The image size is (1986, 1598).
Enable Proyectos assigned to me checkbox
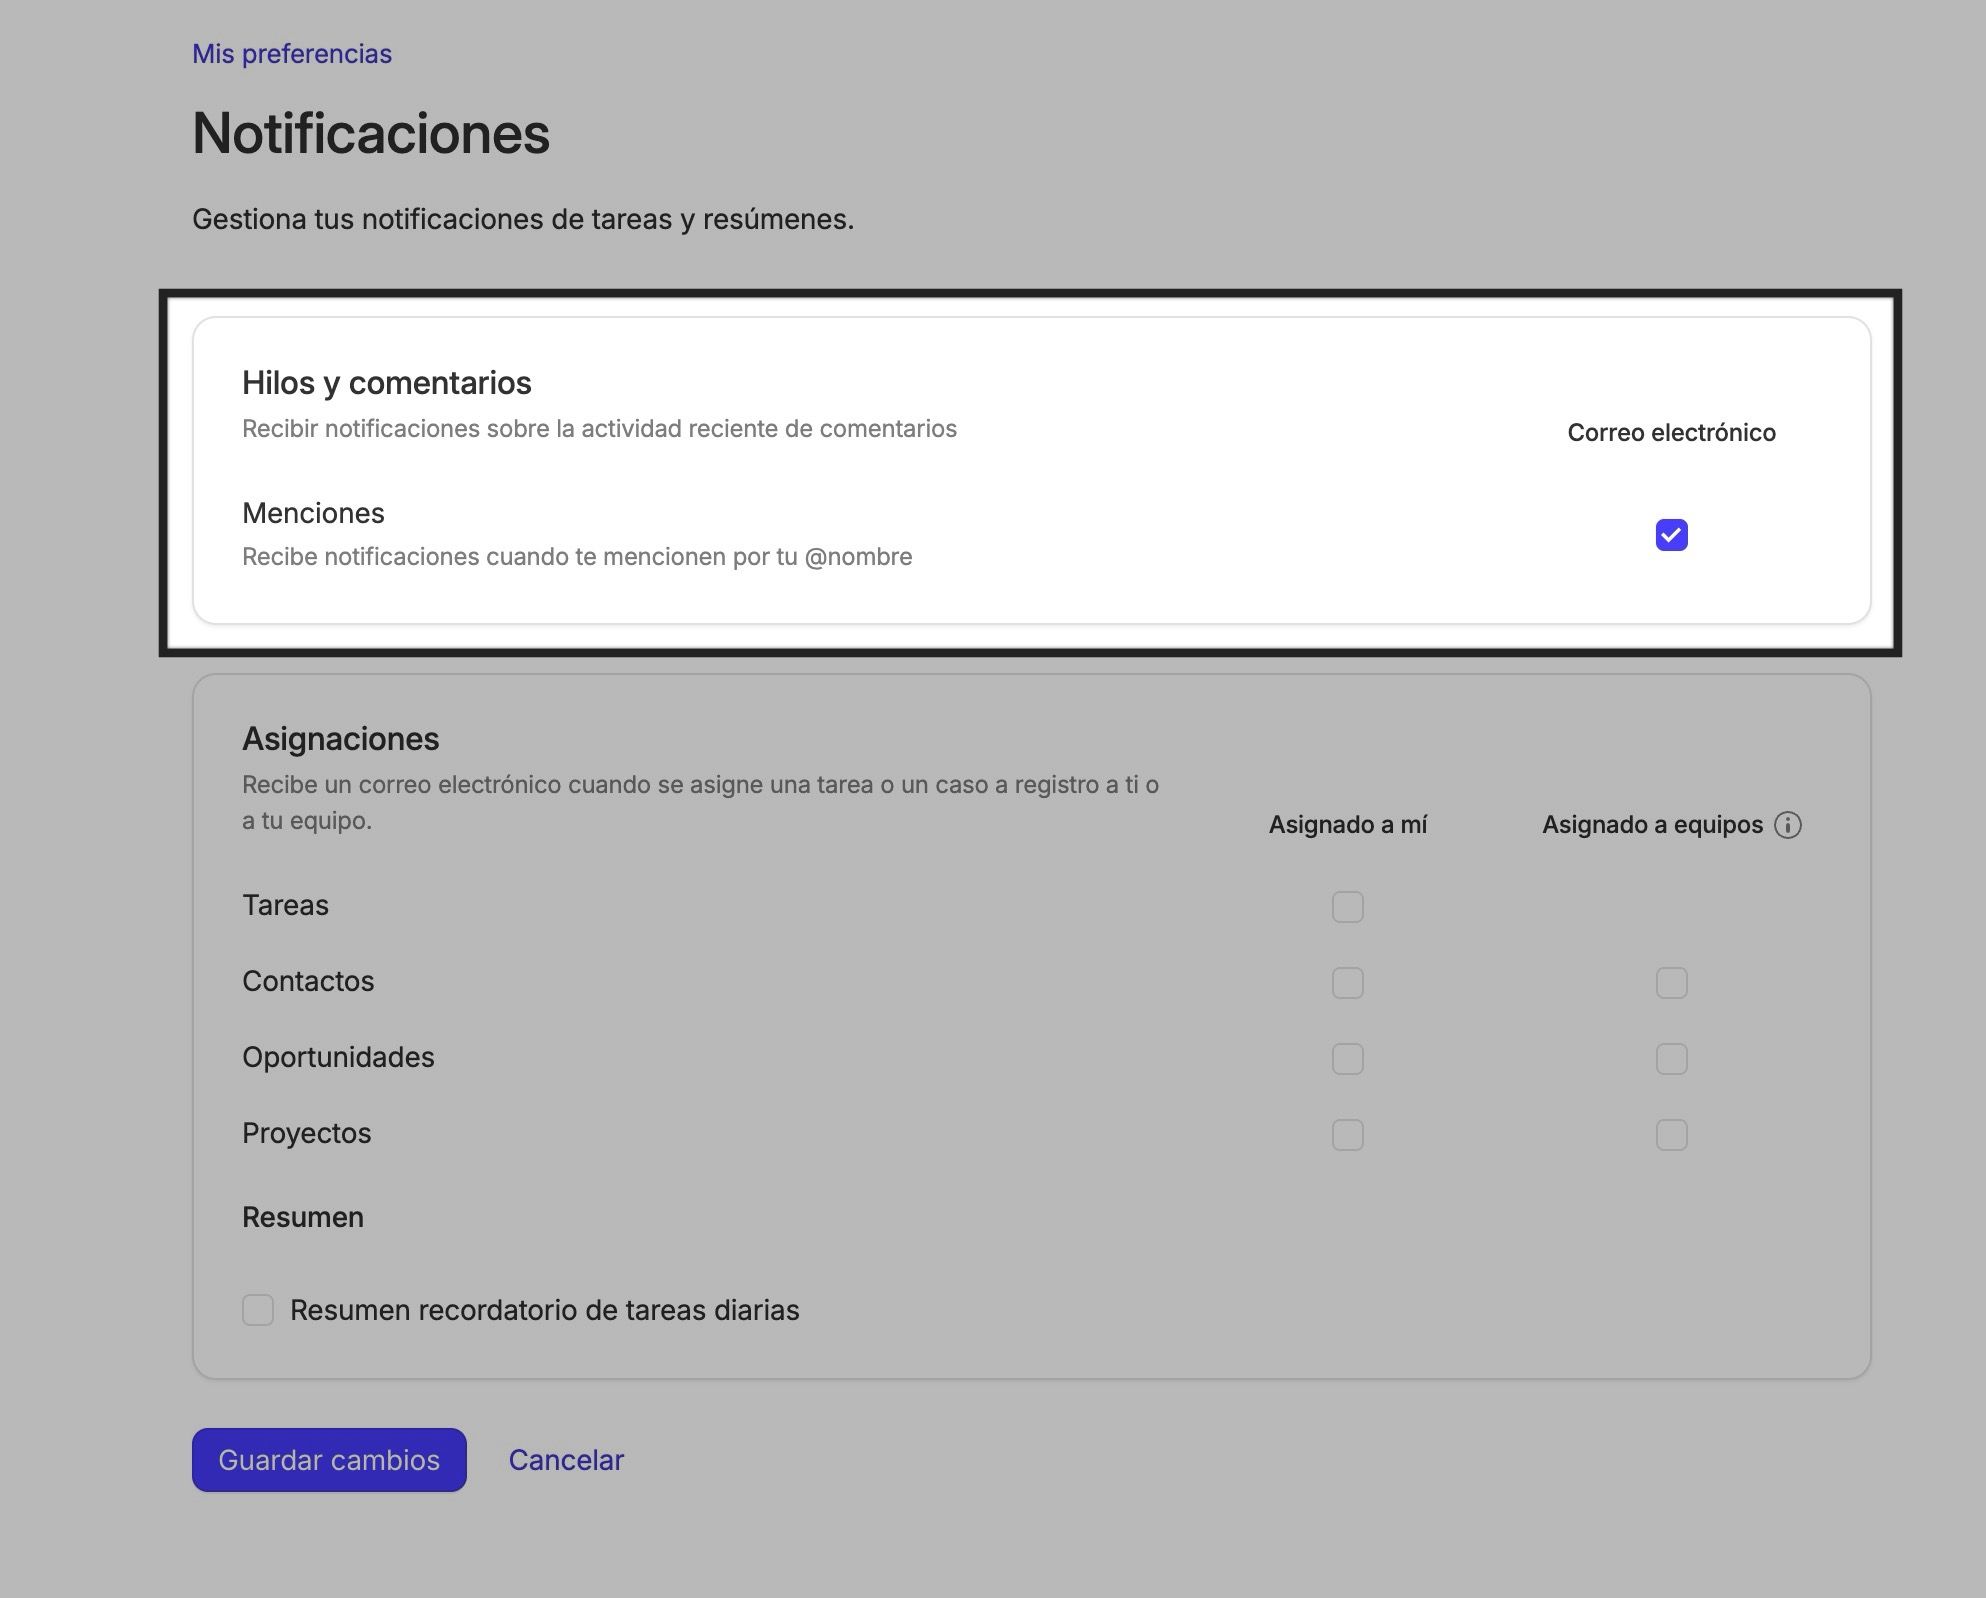point(1347,1135)
